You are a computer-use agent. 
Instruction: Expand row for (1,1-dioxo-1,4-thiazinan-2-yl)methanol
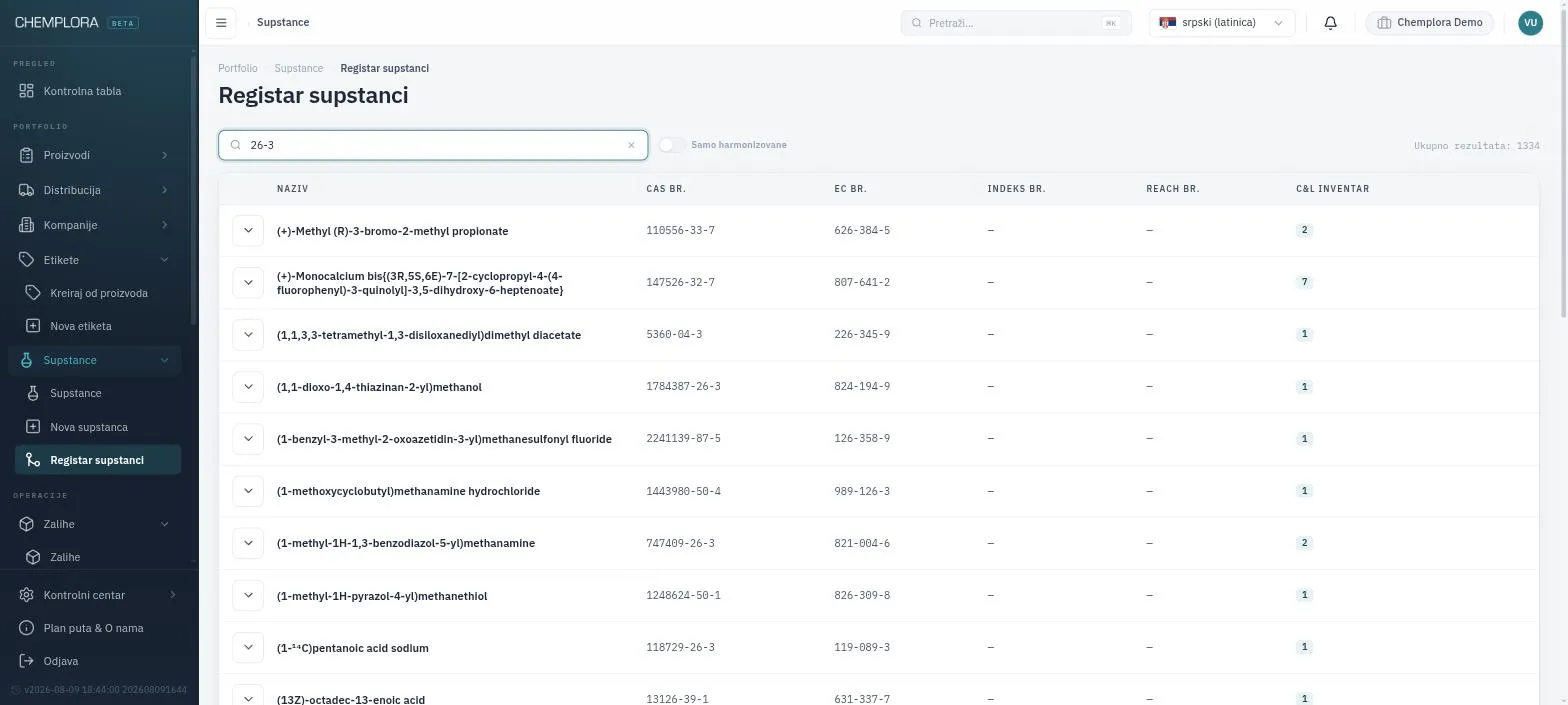[248, 386]
